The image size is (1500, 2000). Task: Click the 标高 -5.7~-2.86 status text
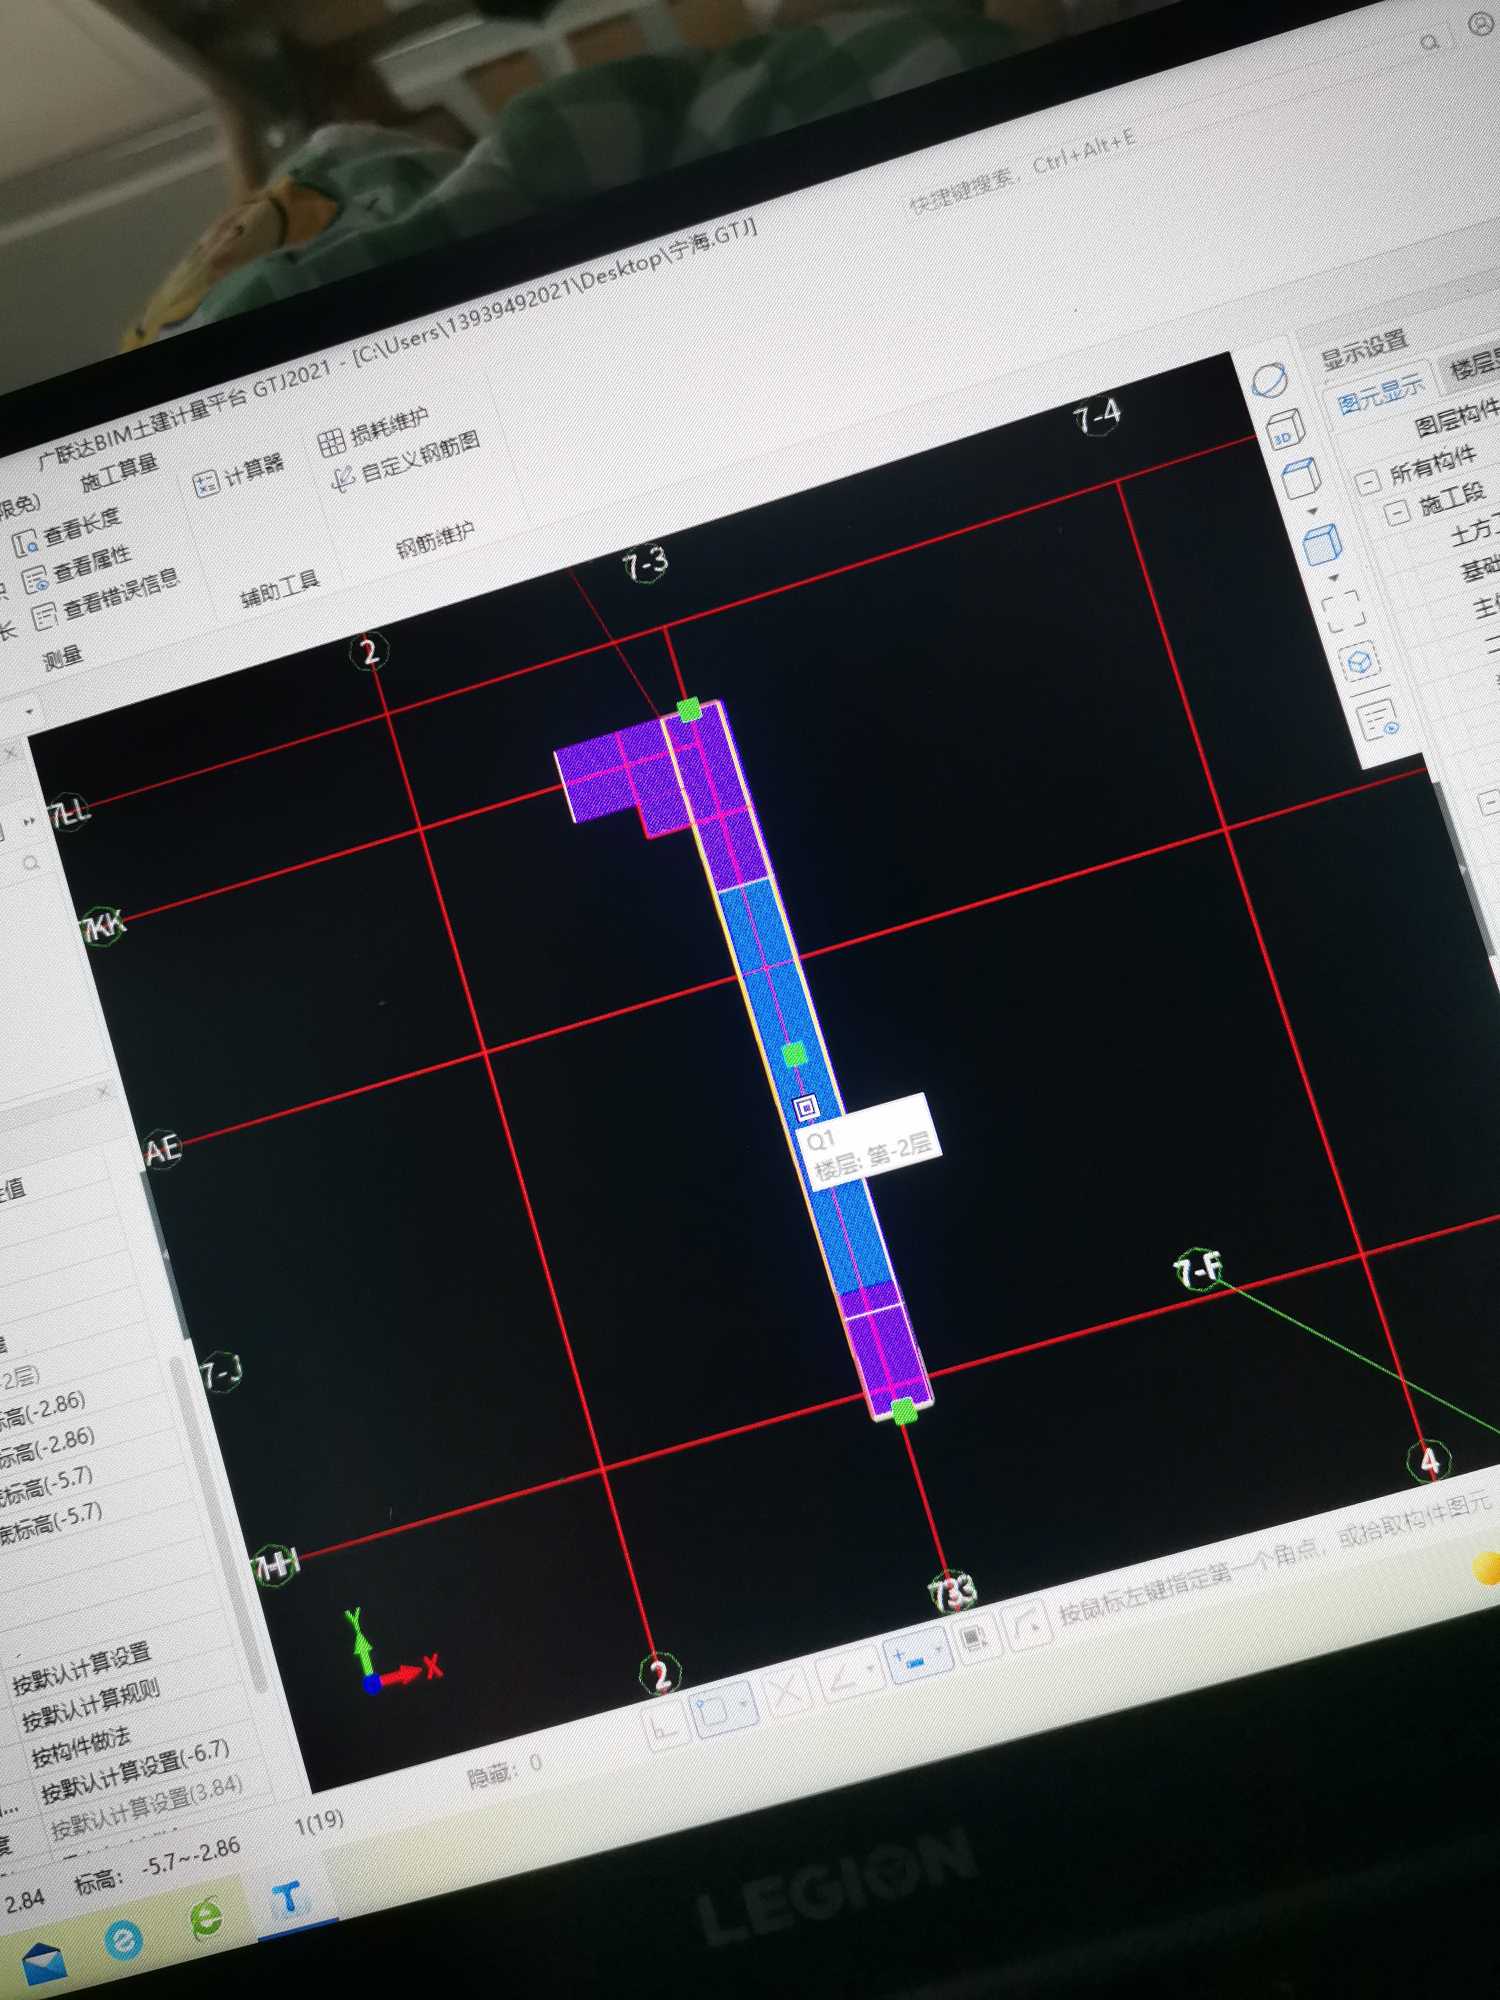(x=158, y=1865)
